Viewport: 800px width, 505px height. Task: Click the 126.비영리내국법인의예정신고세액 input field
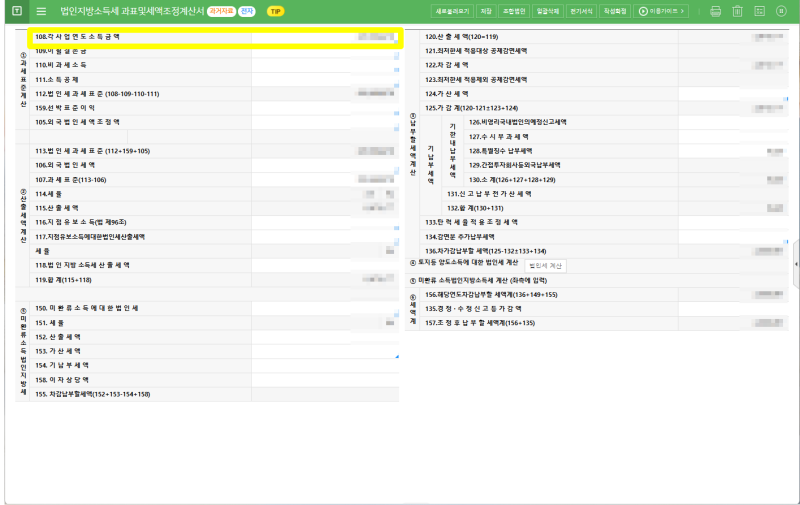tap(733, 122)
